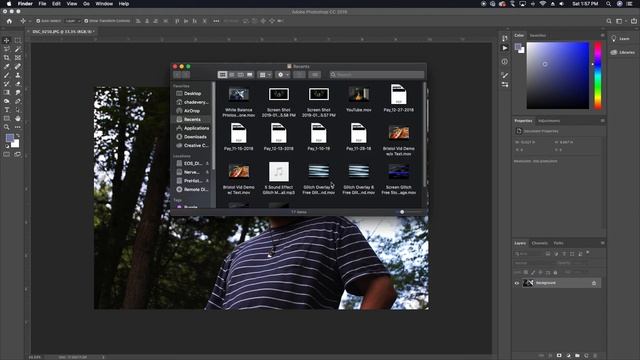Switch Finder to gallery view
Screen dimensions: 640x360
(249, 75)
